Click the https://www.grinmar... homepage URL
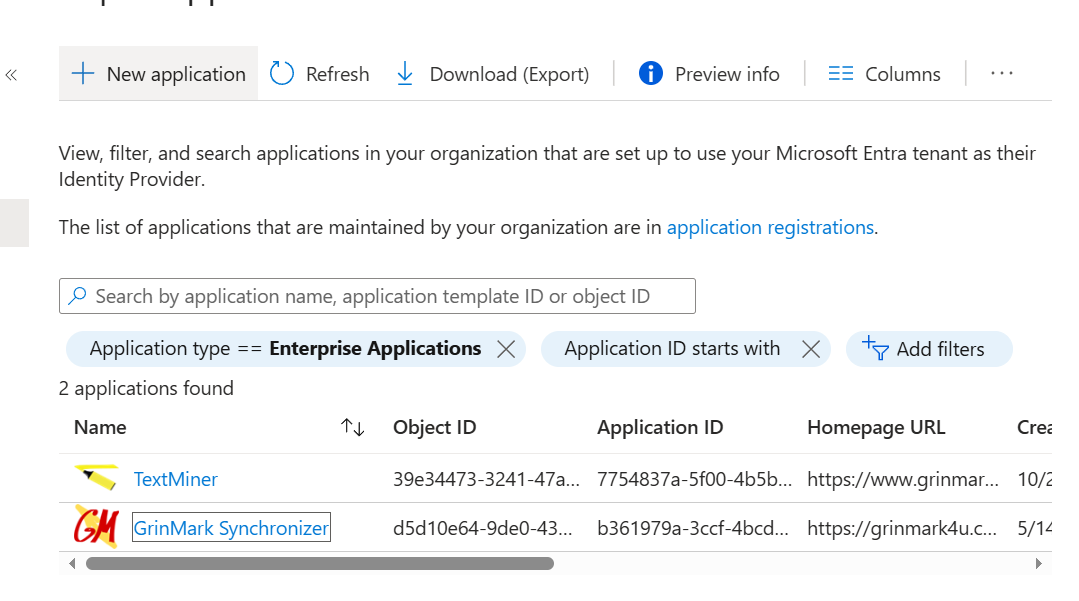The image size is (1079, 601). [903, 479]
